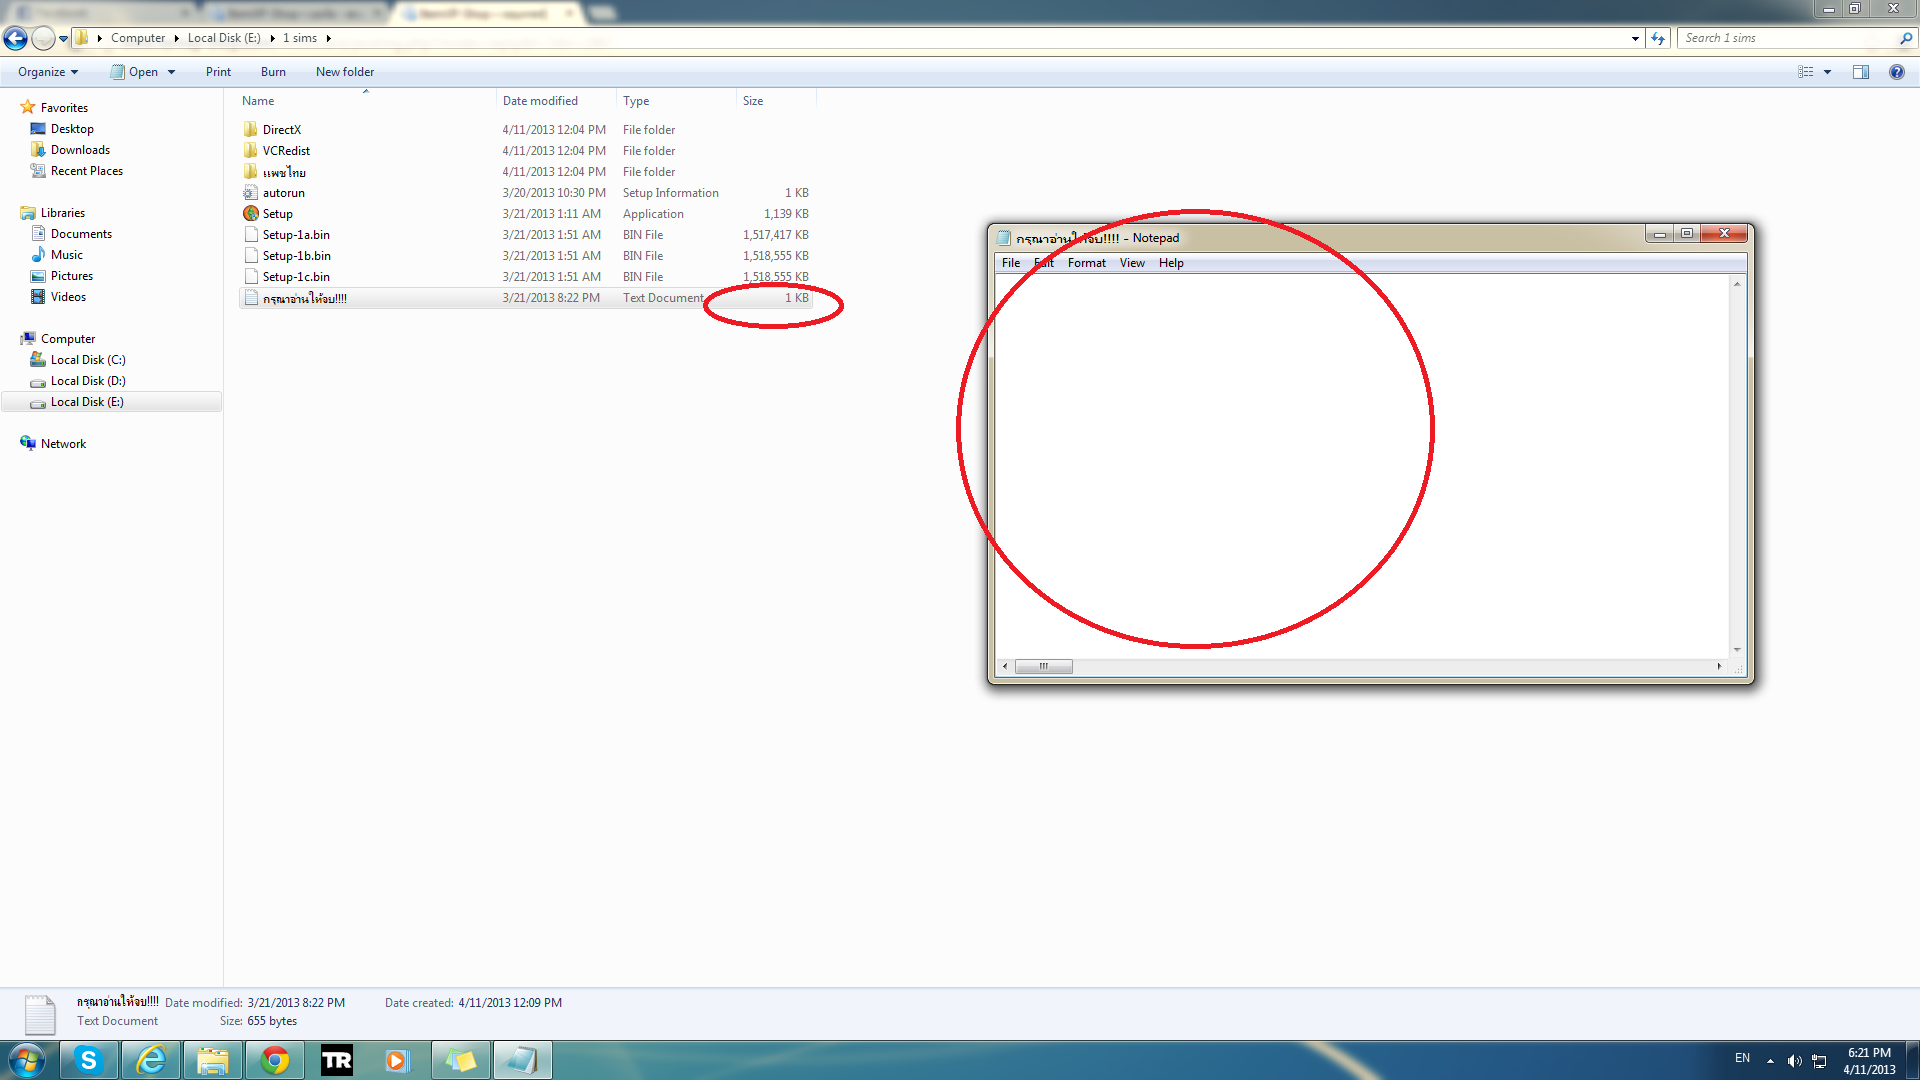The image size is (1920, 1080).
Task: Expand the address bar history dropdown
Action: pyautogui.click(x=1635, y=38)
